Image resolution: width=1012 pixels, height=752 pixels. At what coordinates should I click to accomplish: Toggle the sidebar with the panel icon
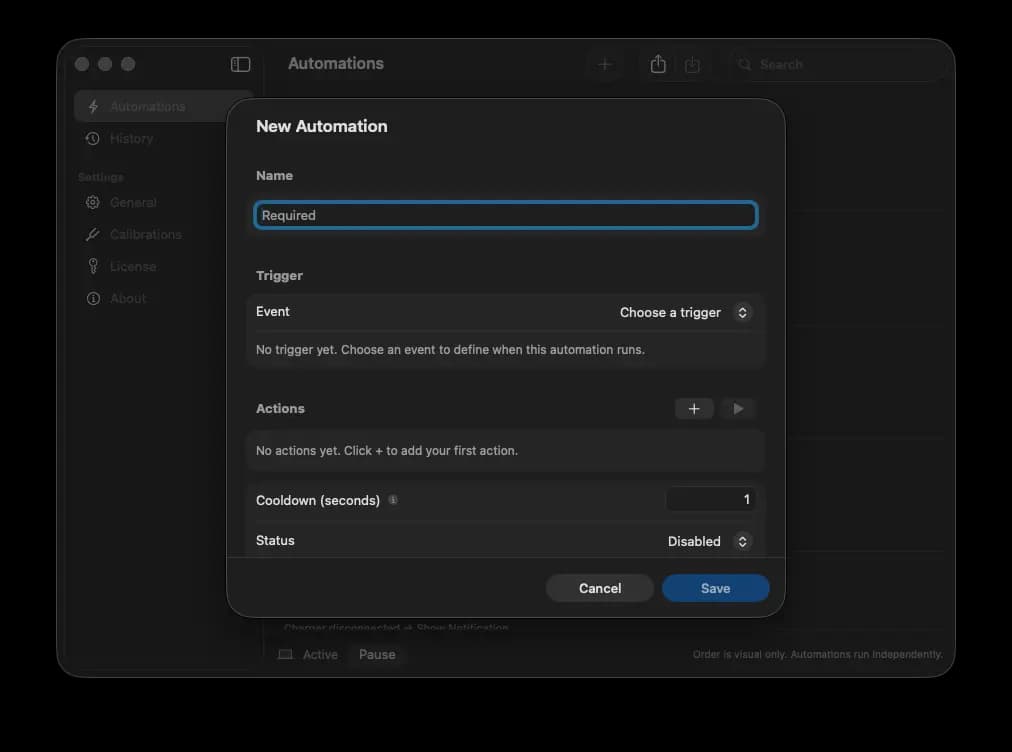(x=240, y=64)
